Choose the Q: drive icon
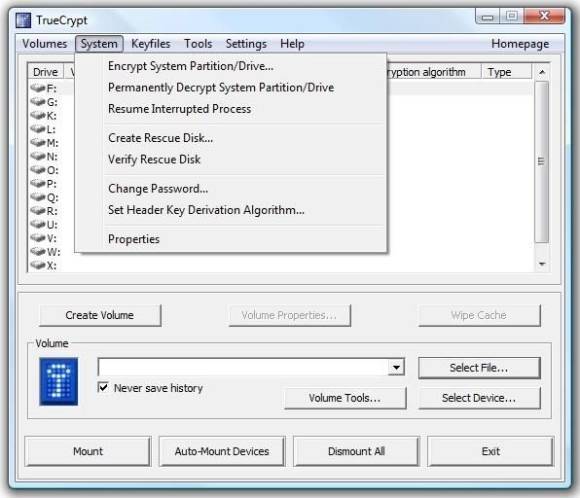Screen dimensions: 580x498 click(37, 197)
